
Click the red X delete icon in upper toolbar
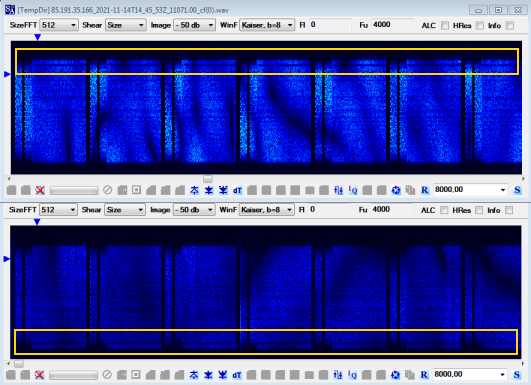coord(40,190)
